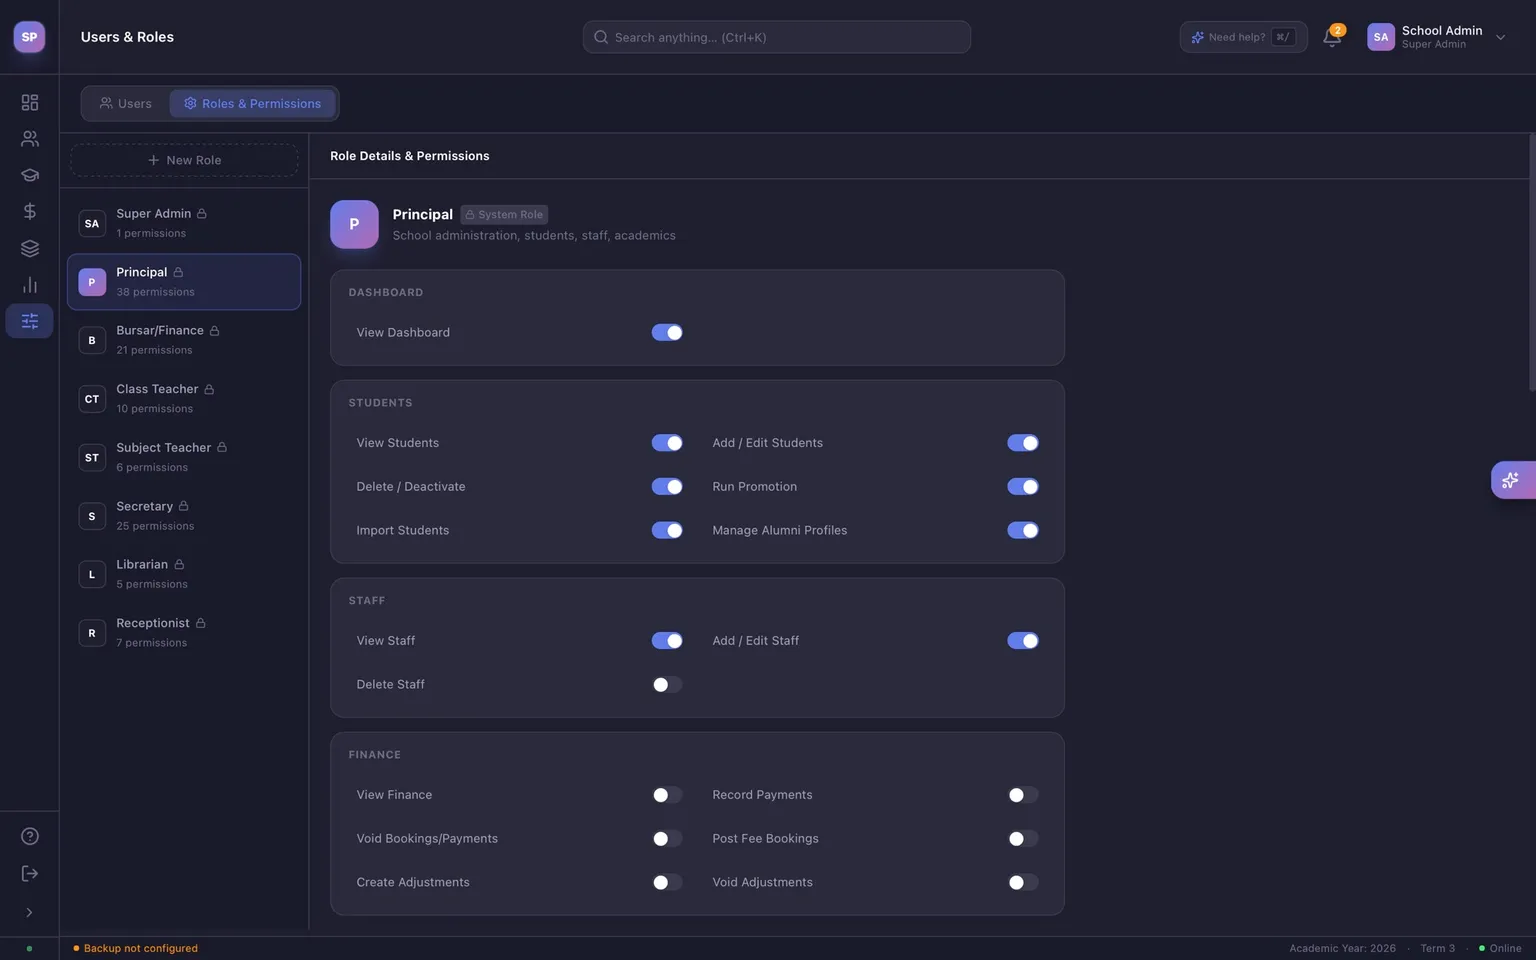Toggle the Run Promotion permission
This screenshot has width=1536, height=960.
(x=1023, y=487)
